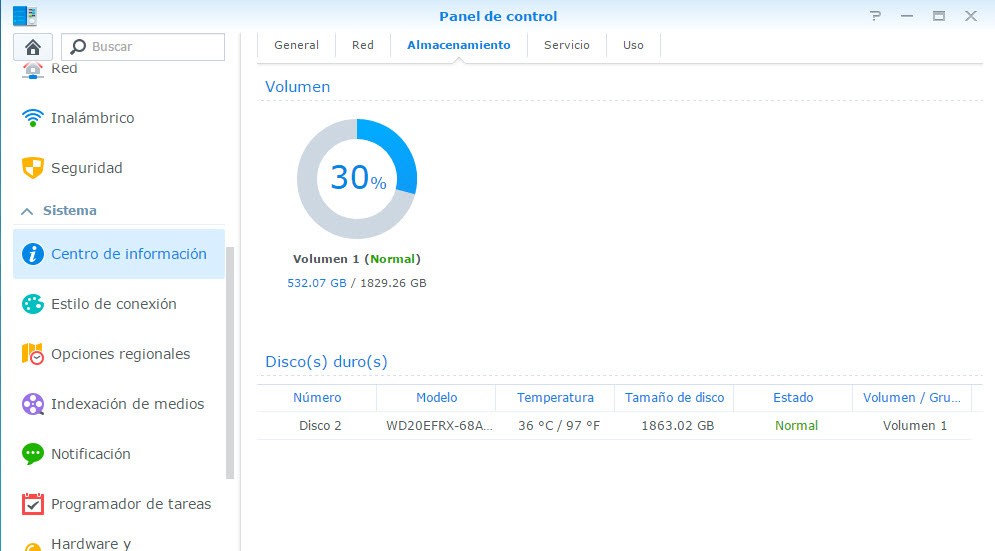Select the Servicio tab
The image size is (995, 551).
(566, 45)
